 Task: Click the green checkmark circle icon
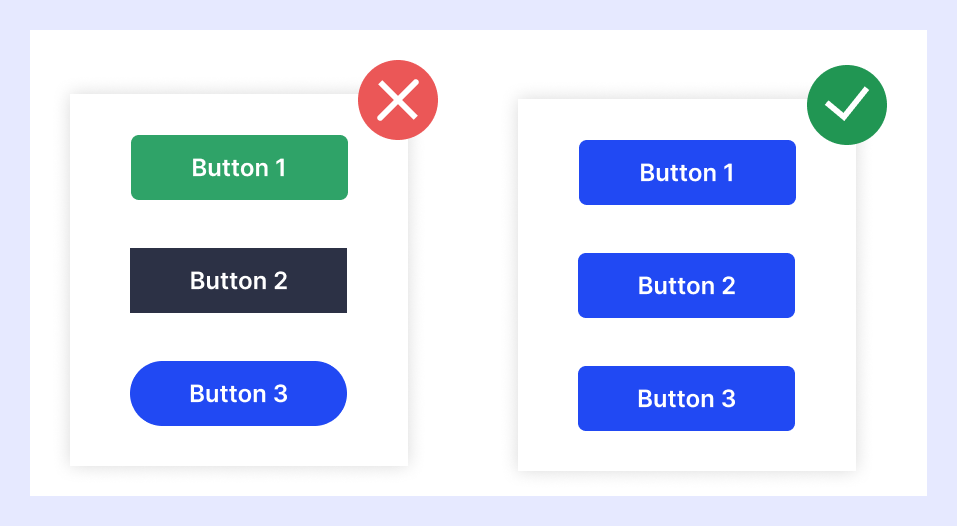[x=847, y=105]
